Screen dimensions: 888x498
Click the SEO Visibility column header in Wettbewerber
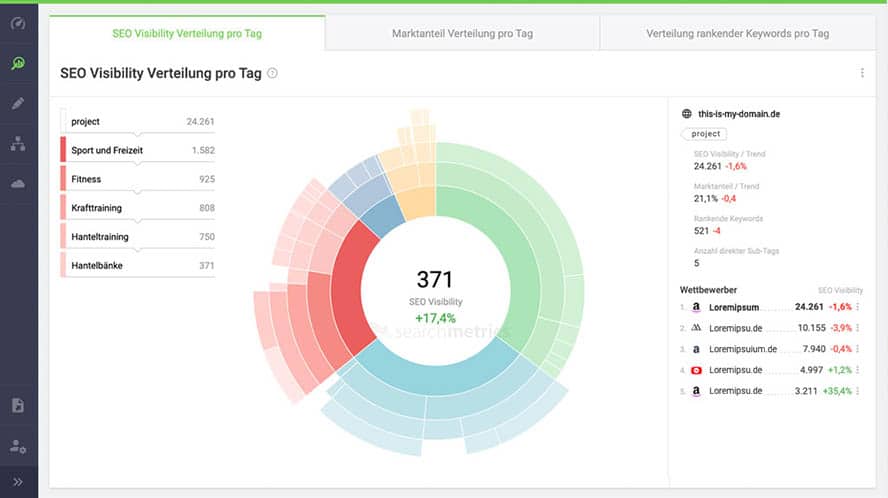[x=840, y=290]
